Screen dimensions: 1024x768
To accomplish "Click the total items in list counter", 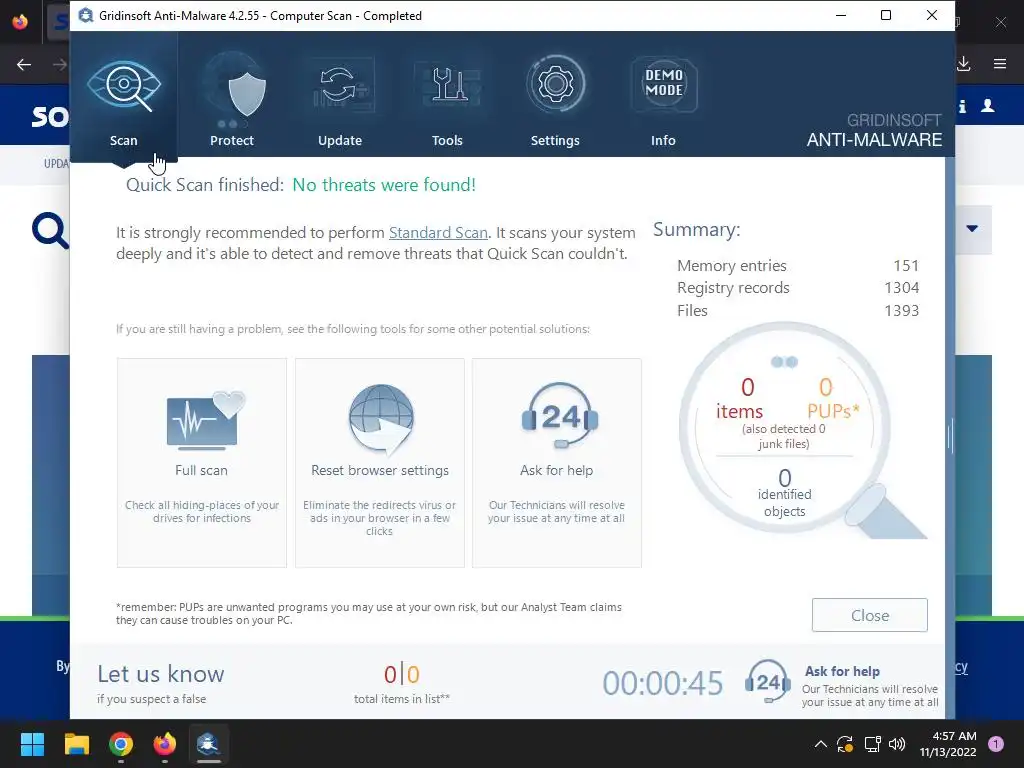I will coord(402,684).
